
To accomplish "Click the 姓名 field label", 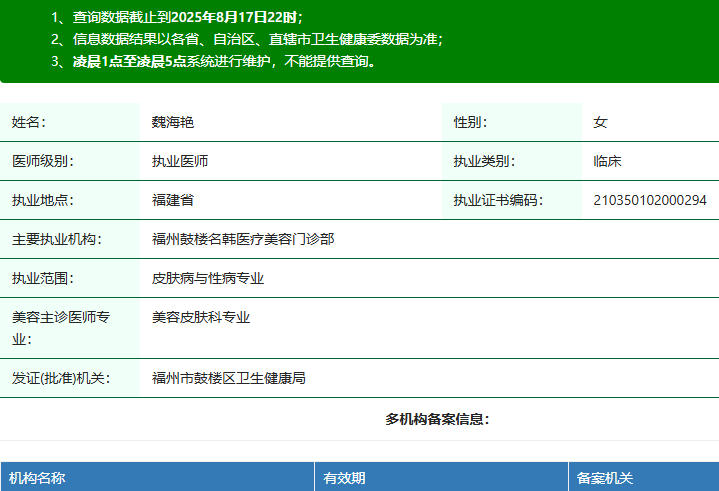I will [29, 122].
